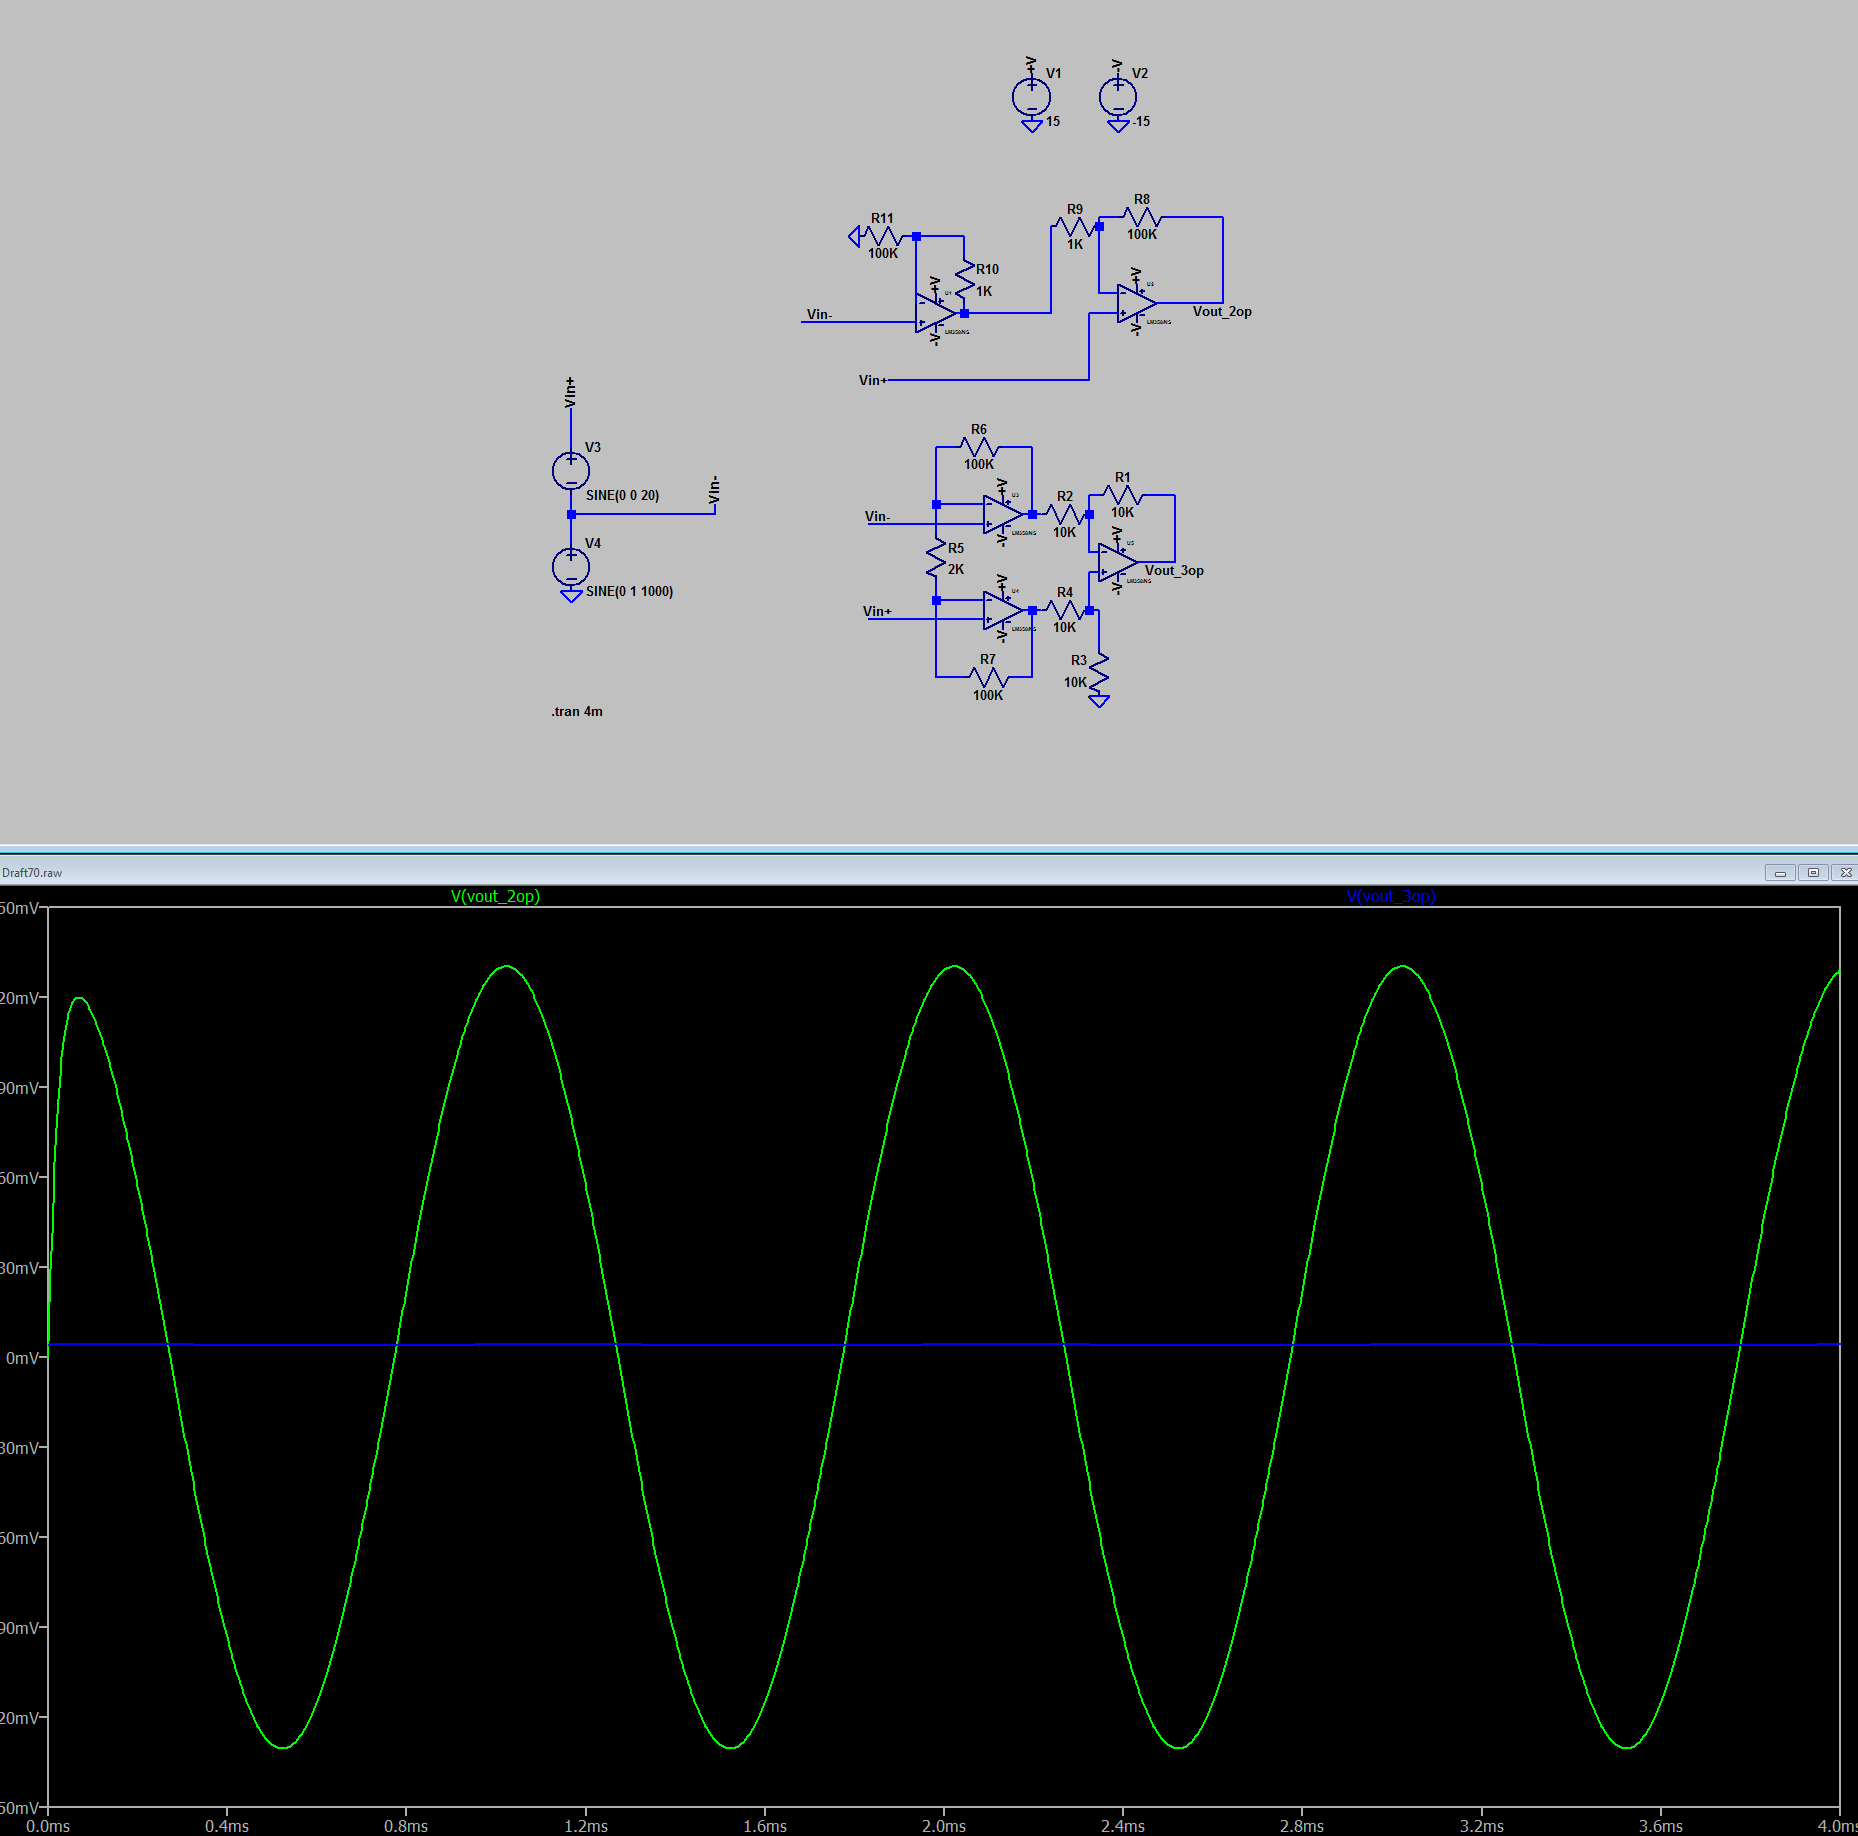Select the V1 voltage source symbol
This screenshot has width=1858, height=1836.
click(x=1031, y=97)
